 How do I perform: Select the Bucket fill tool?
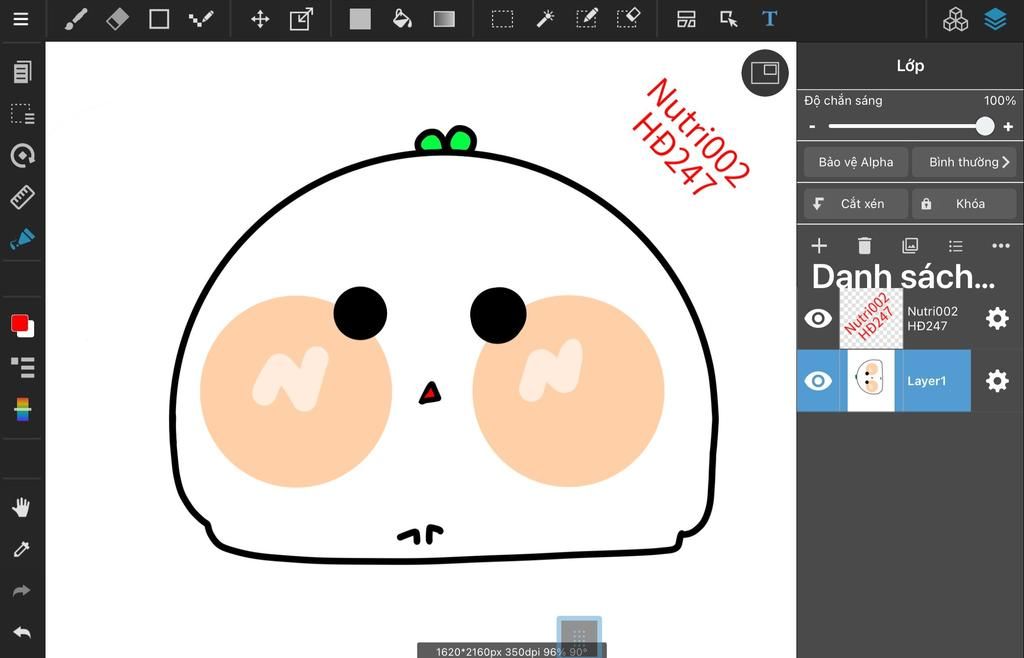coord(402,19)
